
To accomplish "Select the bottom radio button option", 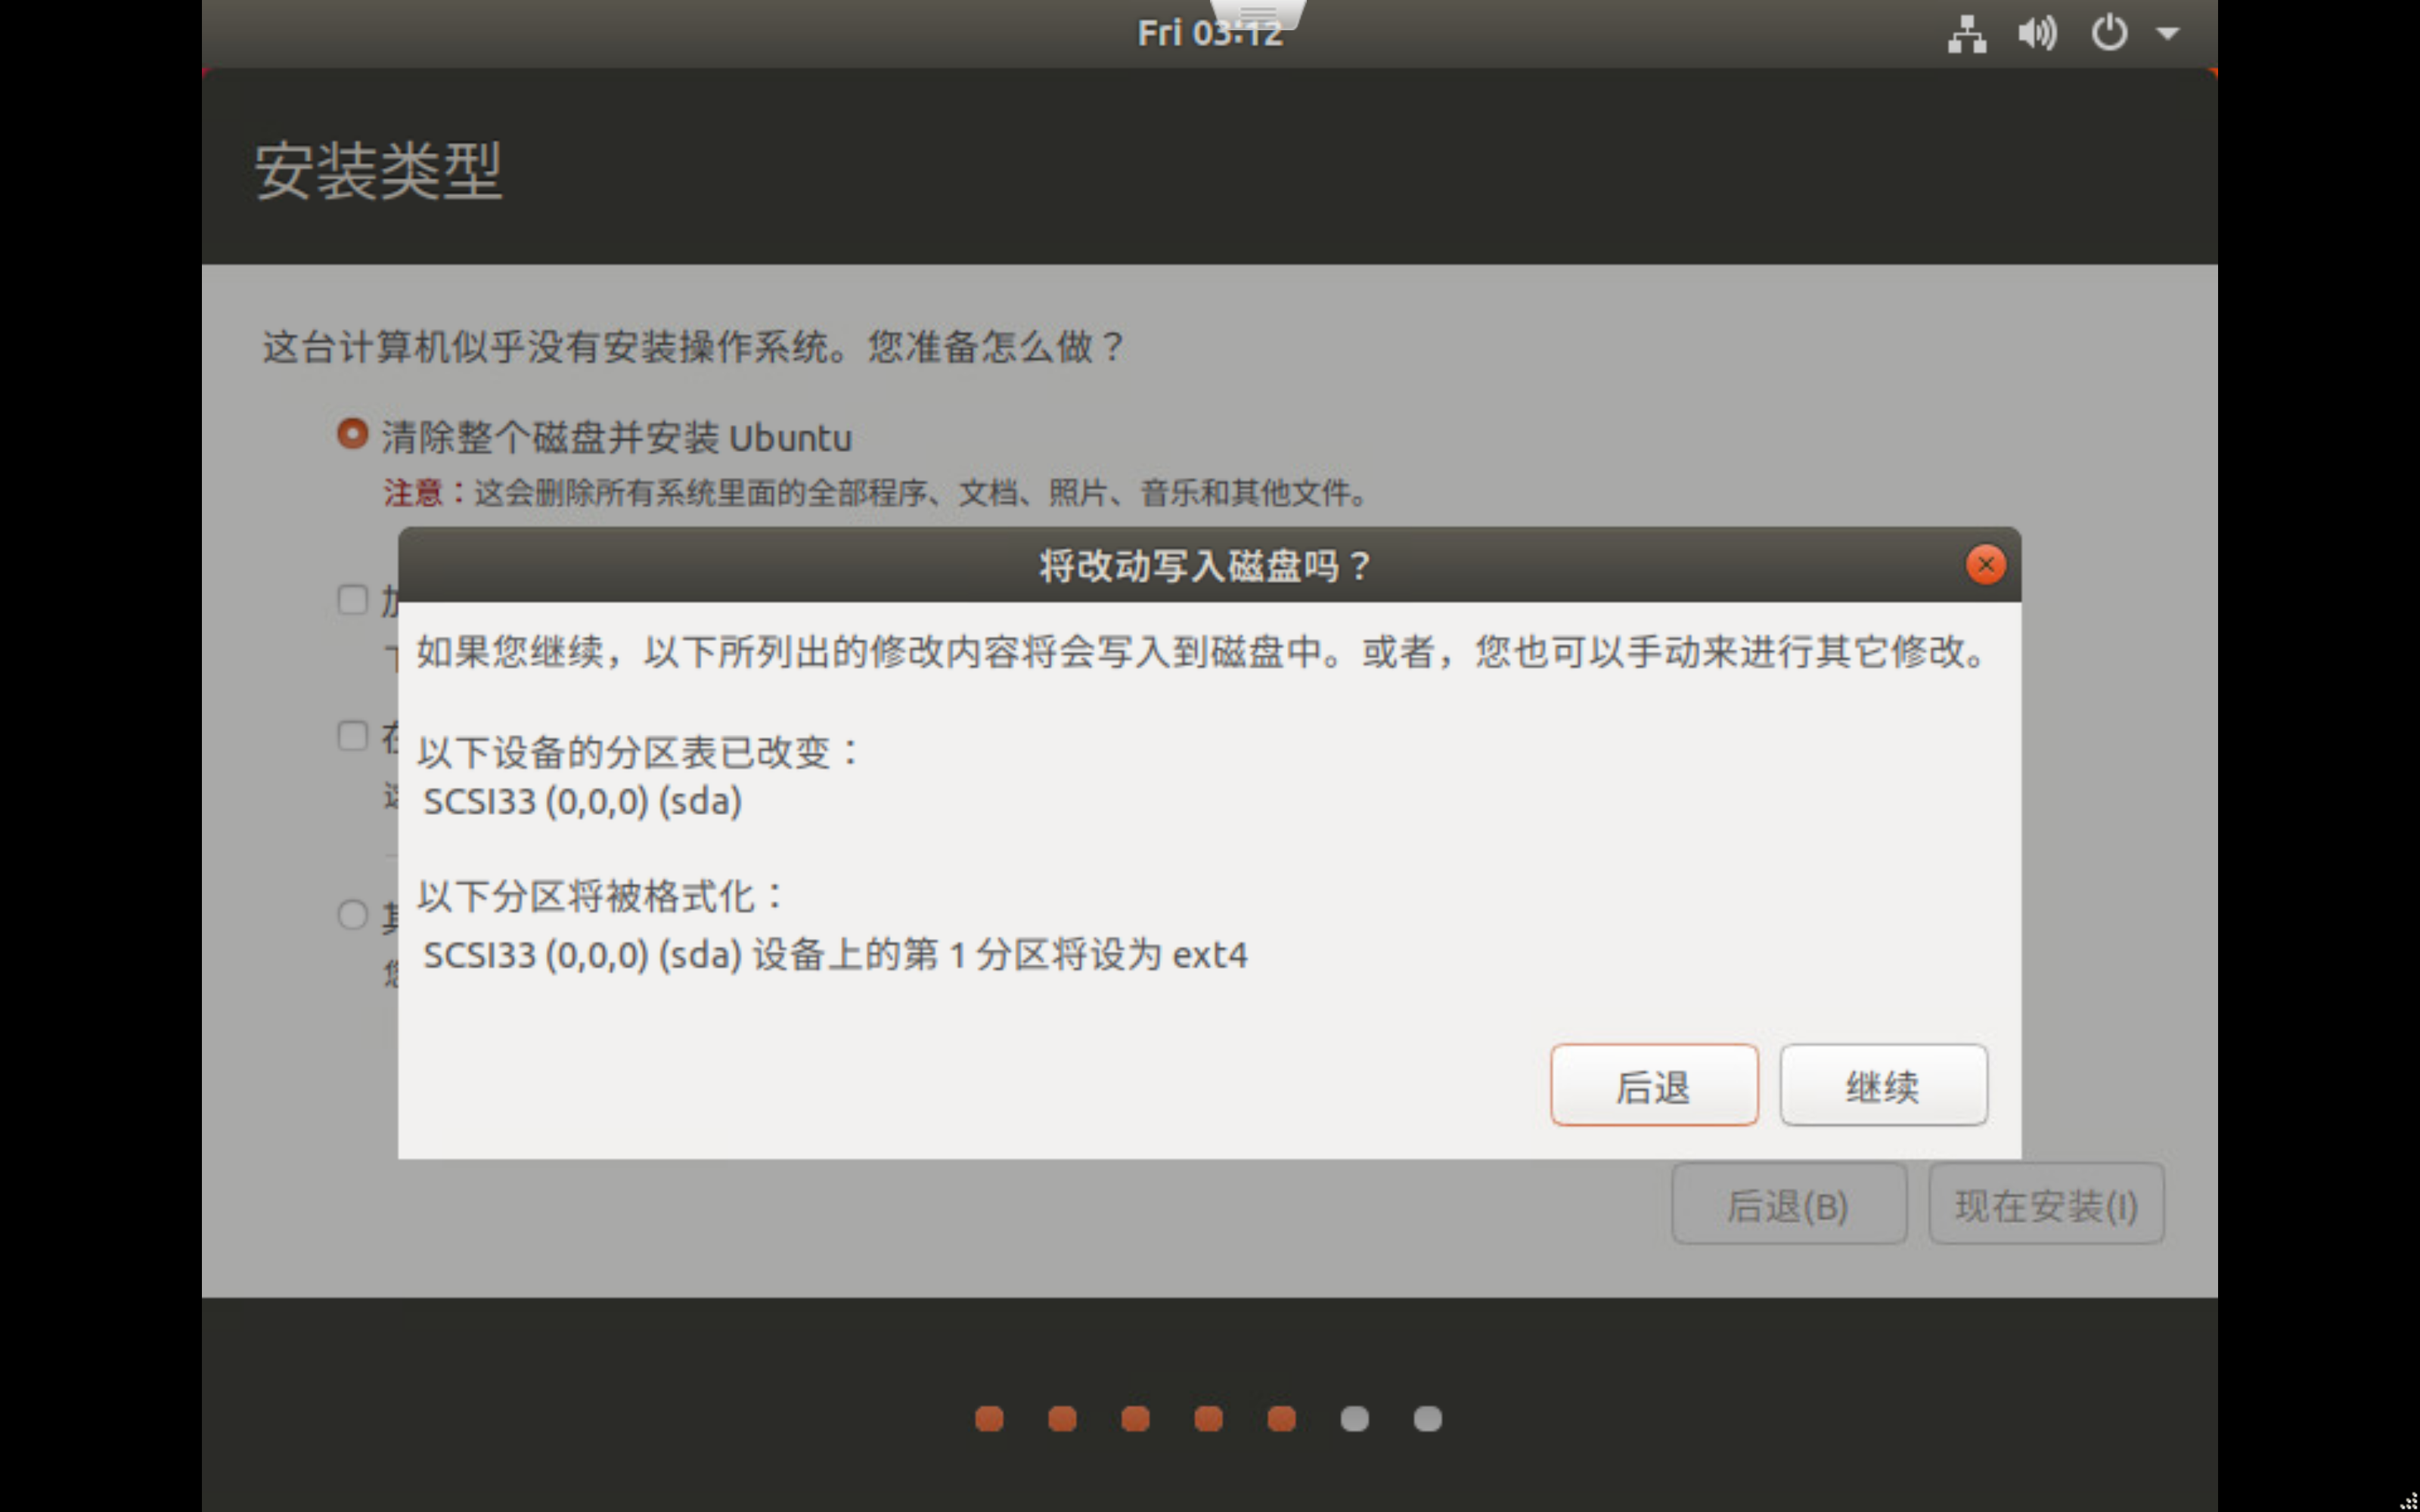I will 352,914.
